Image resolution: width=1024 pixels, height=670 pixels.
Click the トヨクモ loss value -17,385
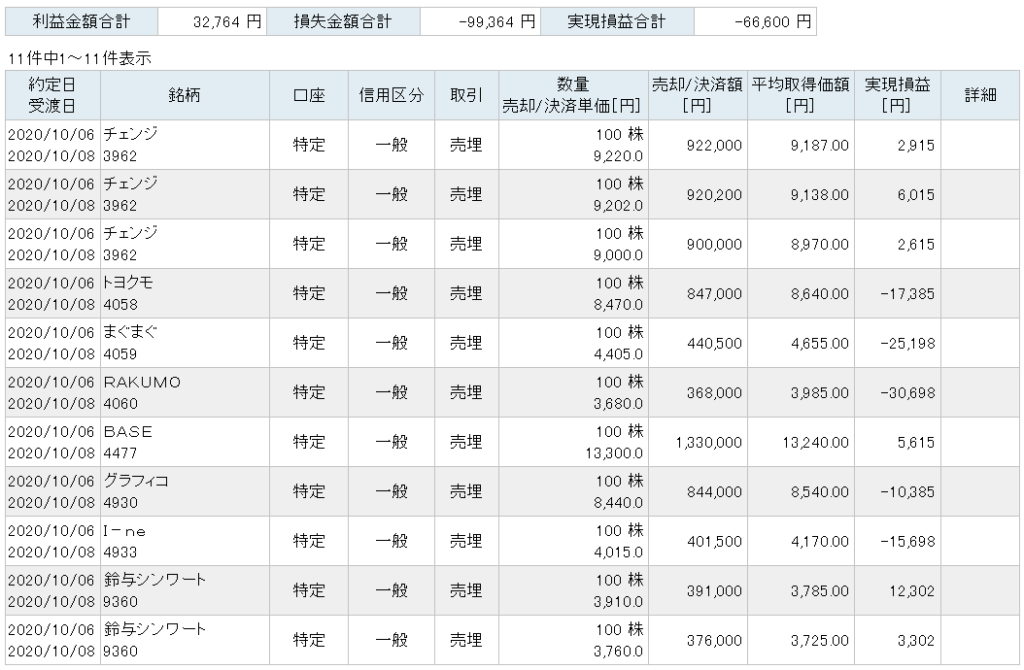[897, 294]
